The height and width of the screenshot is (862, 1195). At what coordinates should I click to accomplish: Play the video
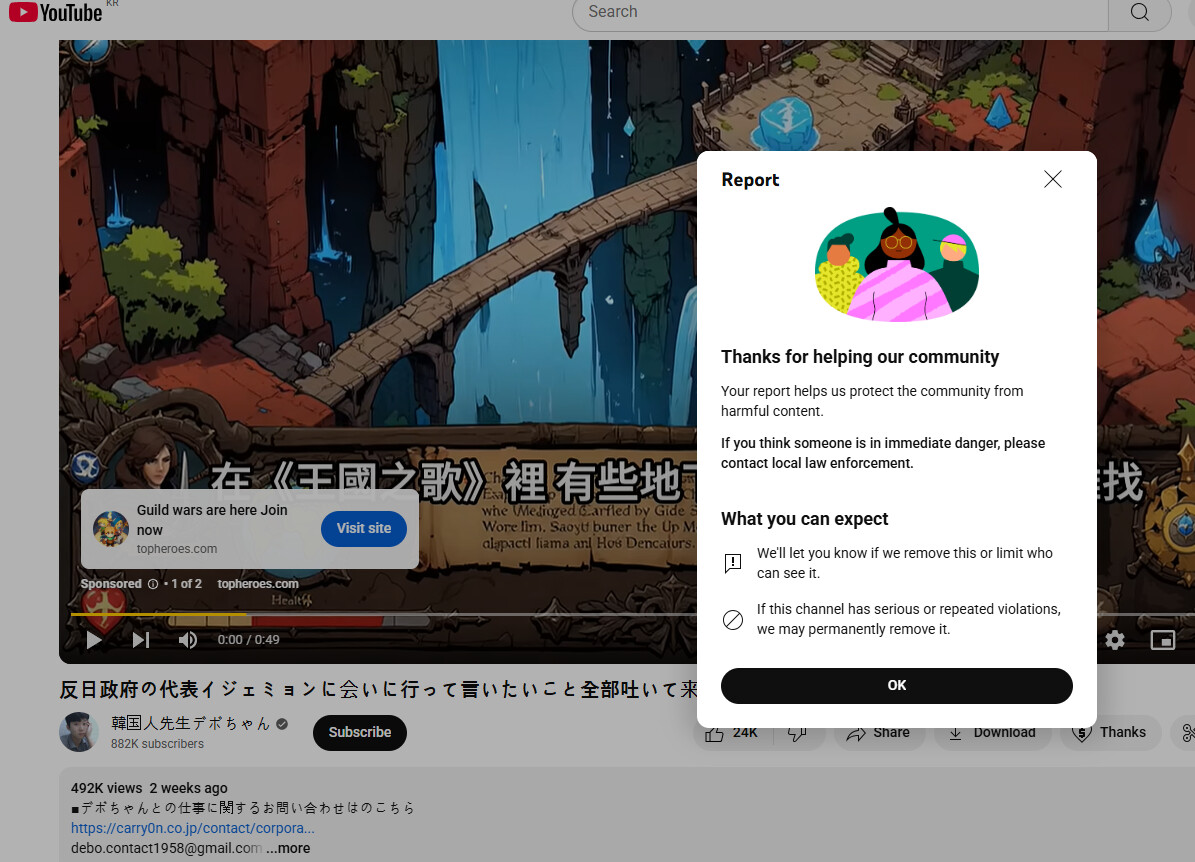tap(94, 639)
